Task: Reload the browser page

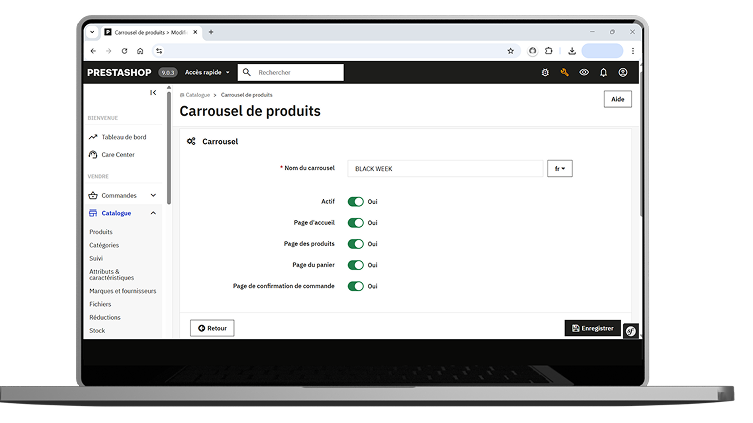Action: pos(124,51)
